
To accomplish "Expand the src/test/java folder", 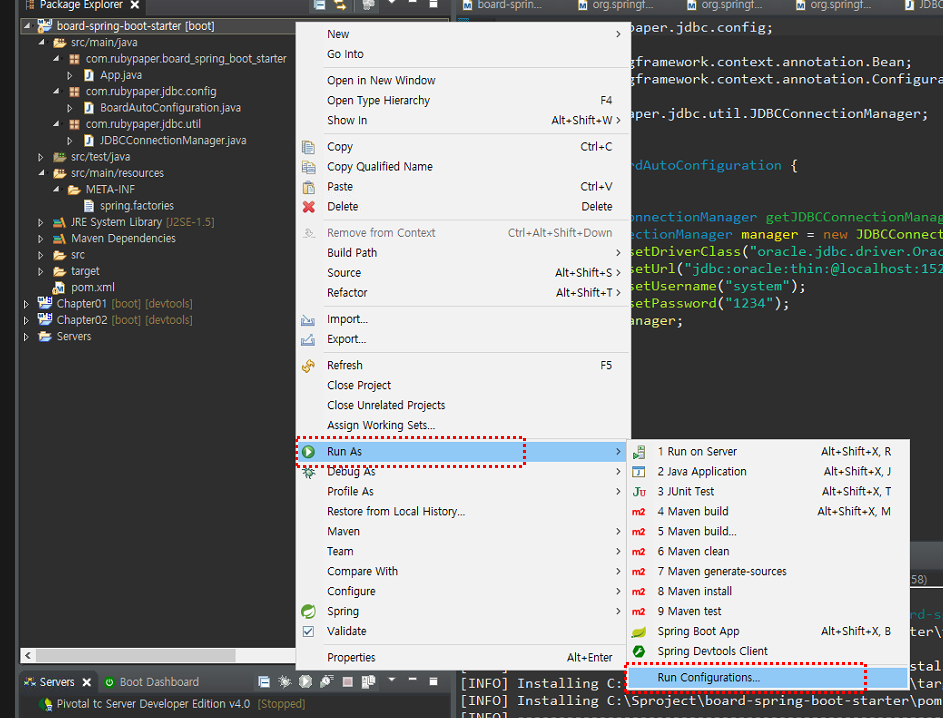I will pyautogui.click(x=40, y=158).
